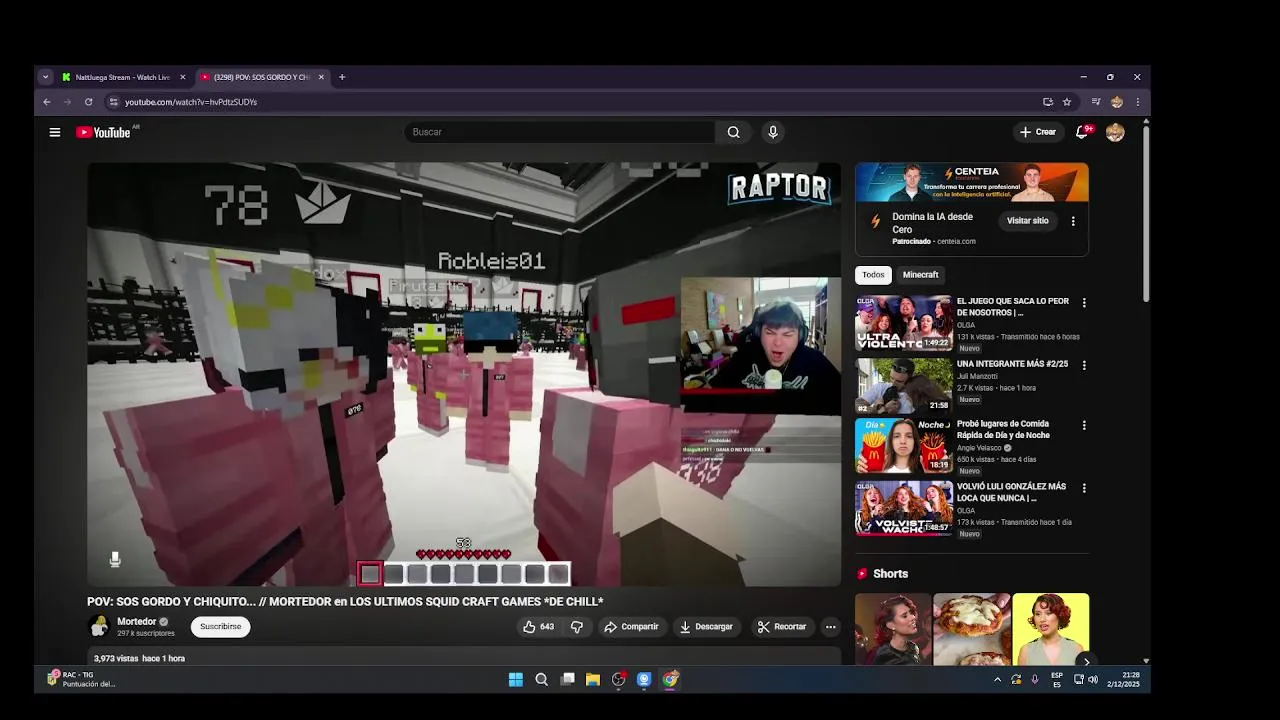Screen dimensions: 1280x720
Task: Switch to the Nattluega Stream tab
Action: tap(123, 77)
